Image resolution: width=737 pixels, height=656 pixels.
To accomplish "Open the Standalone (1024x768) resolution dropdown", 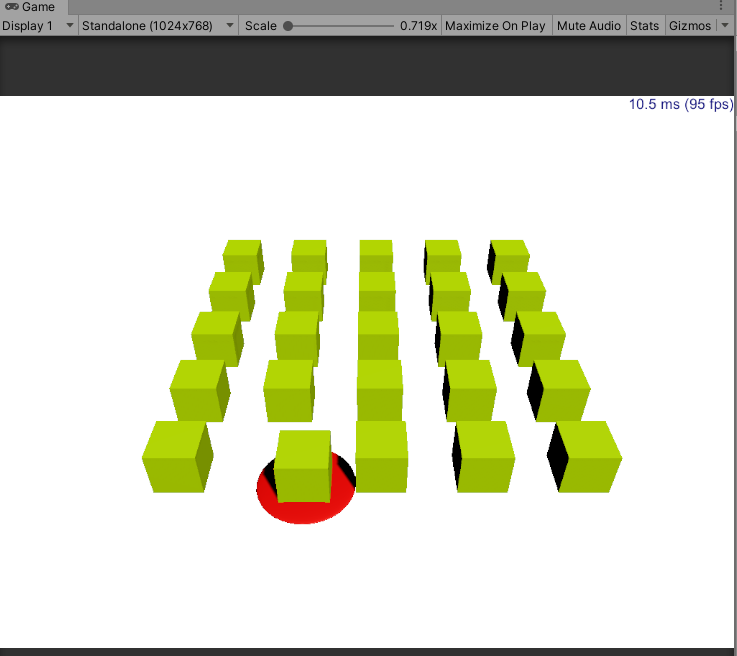I will tap(158, 26).
